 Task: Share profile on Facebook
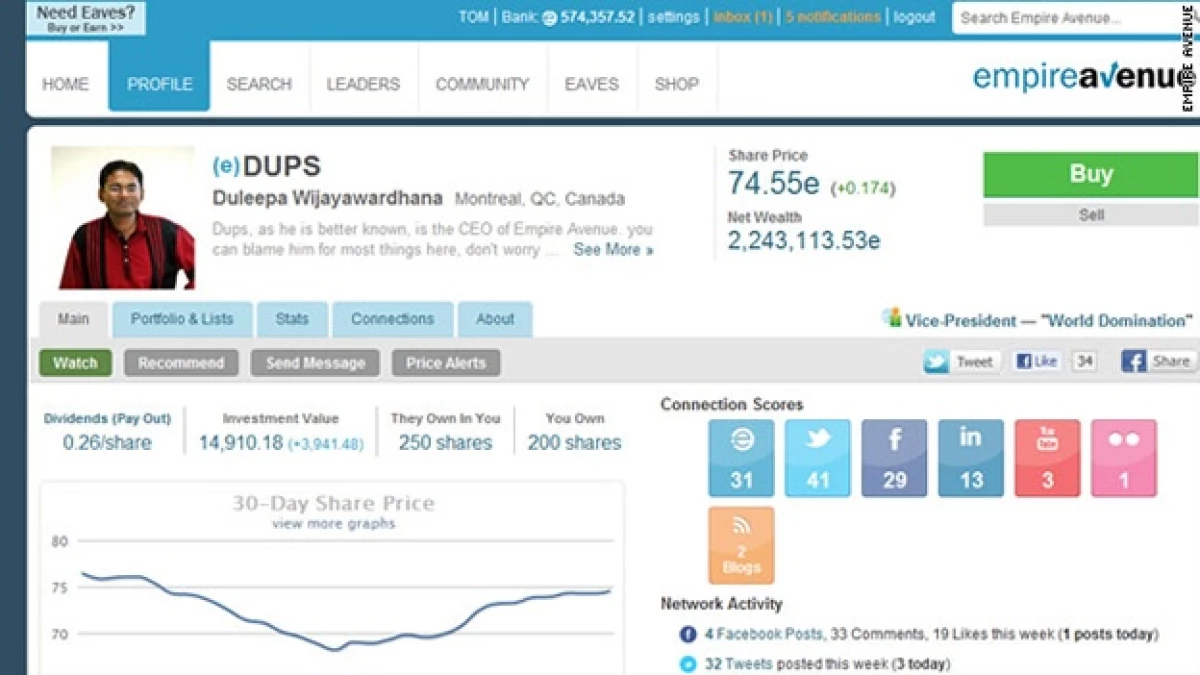1157,362
